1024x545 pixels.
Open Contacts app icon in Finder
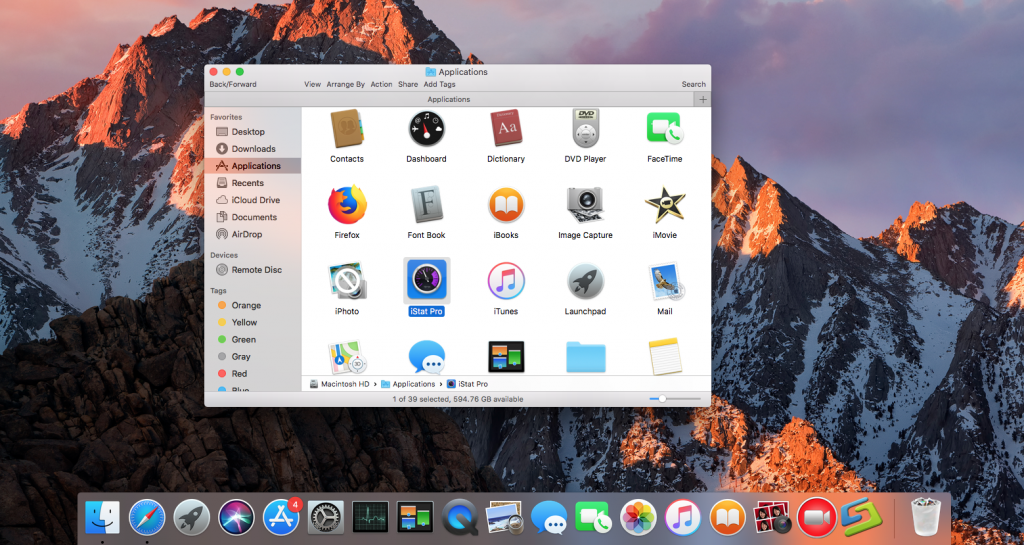coord(347,129)
